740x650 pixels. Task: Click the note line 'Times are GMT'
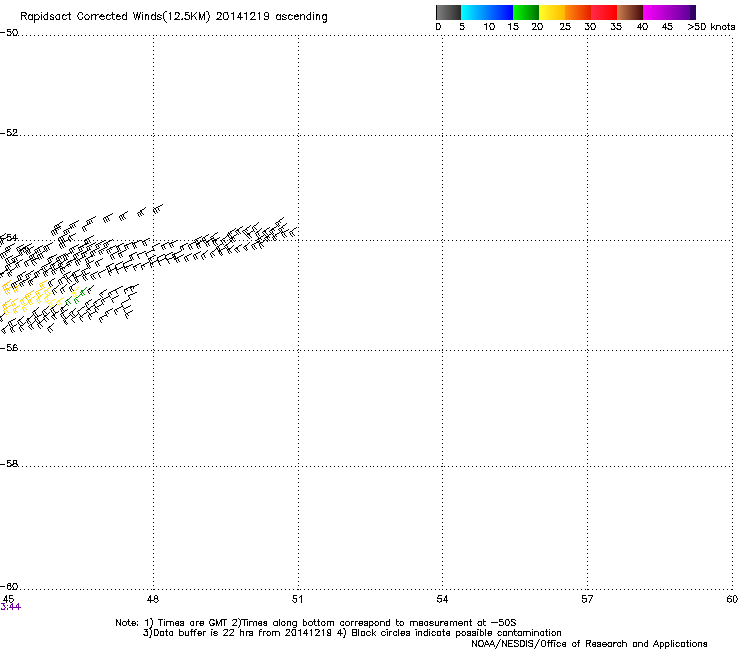(193, 623)
